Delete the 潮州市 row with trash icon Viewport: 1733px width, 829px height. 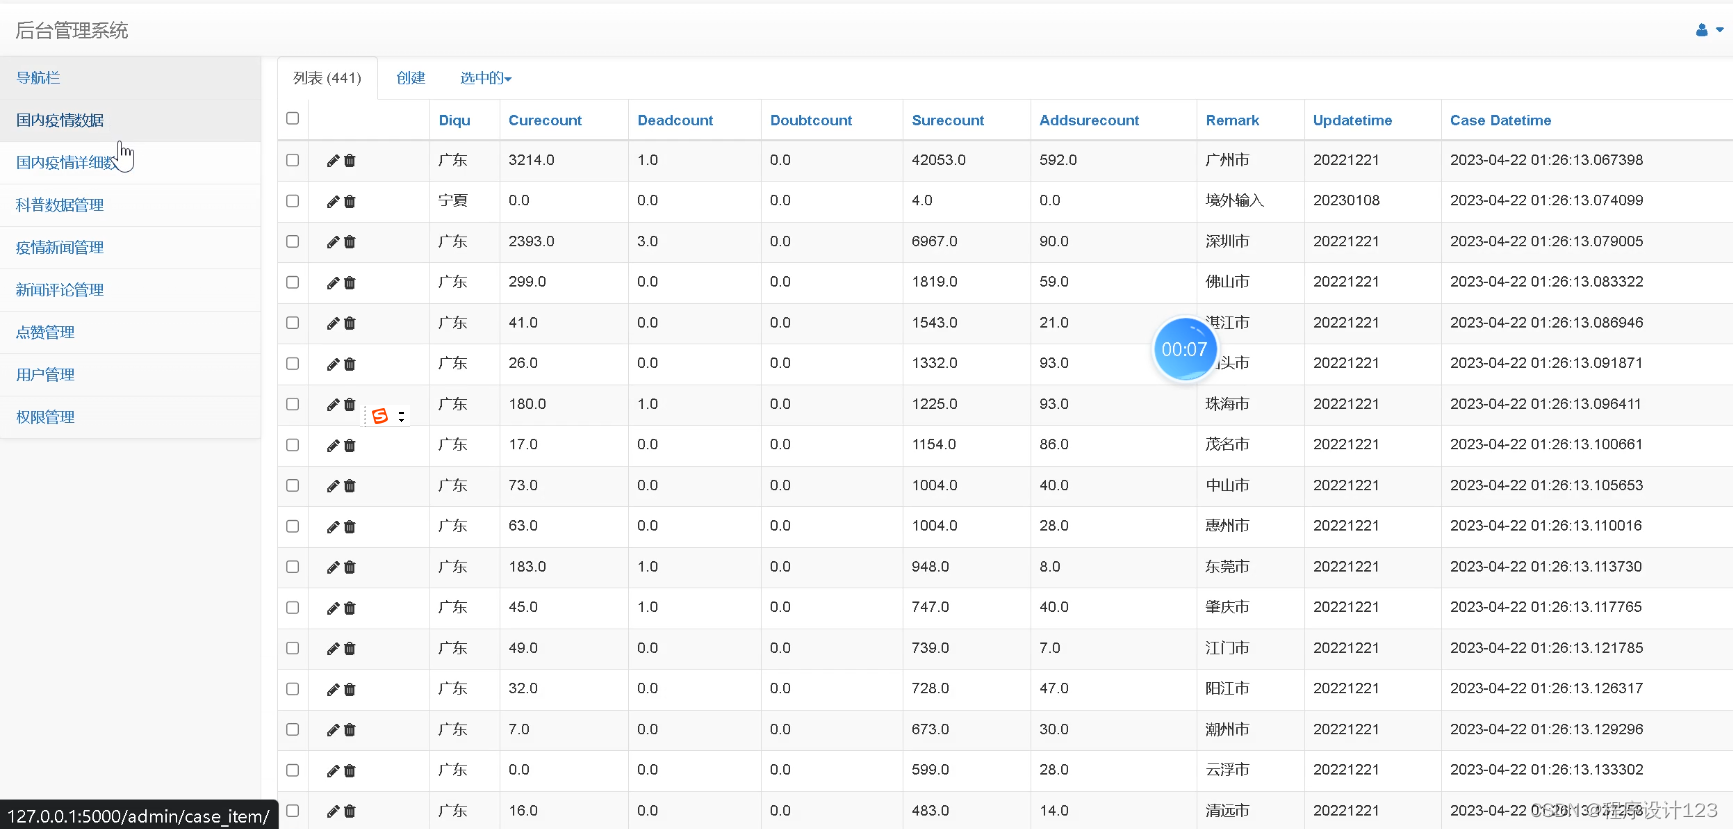pyautogui.click(x=350, y=730)
